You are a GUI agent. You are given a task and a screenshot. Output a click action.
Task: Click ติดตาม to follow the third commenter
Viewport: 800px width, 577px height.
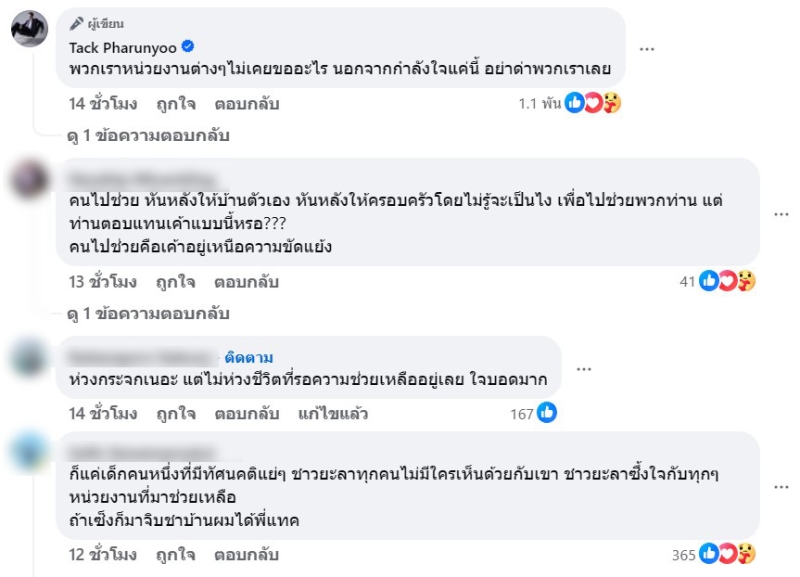[249, 357]
